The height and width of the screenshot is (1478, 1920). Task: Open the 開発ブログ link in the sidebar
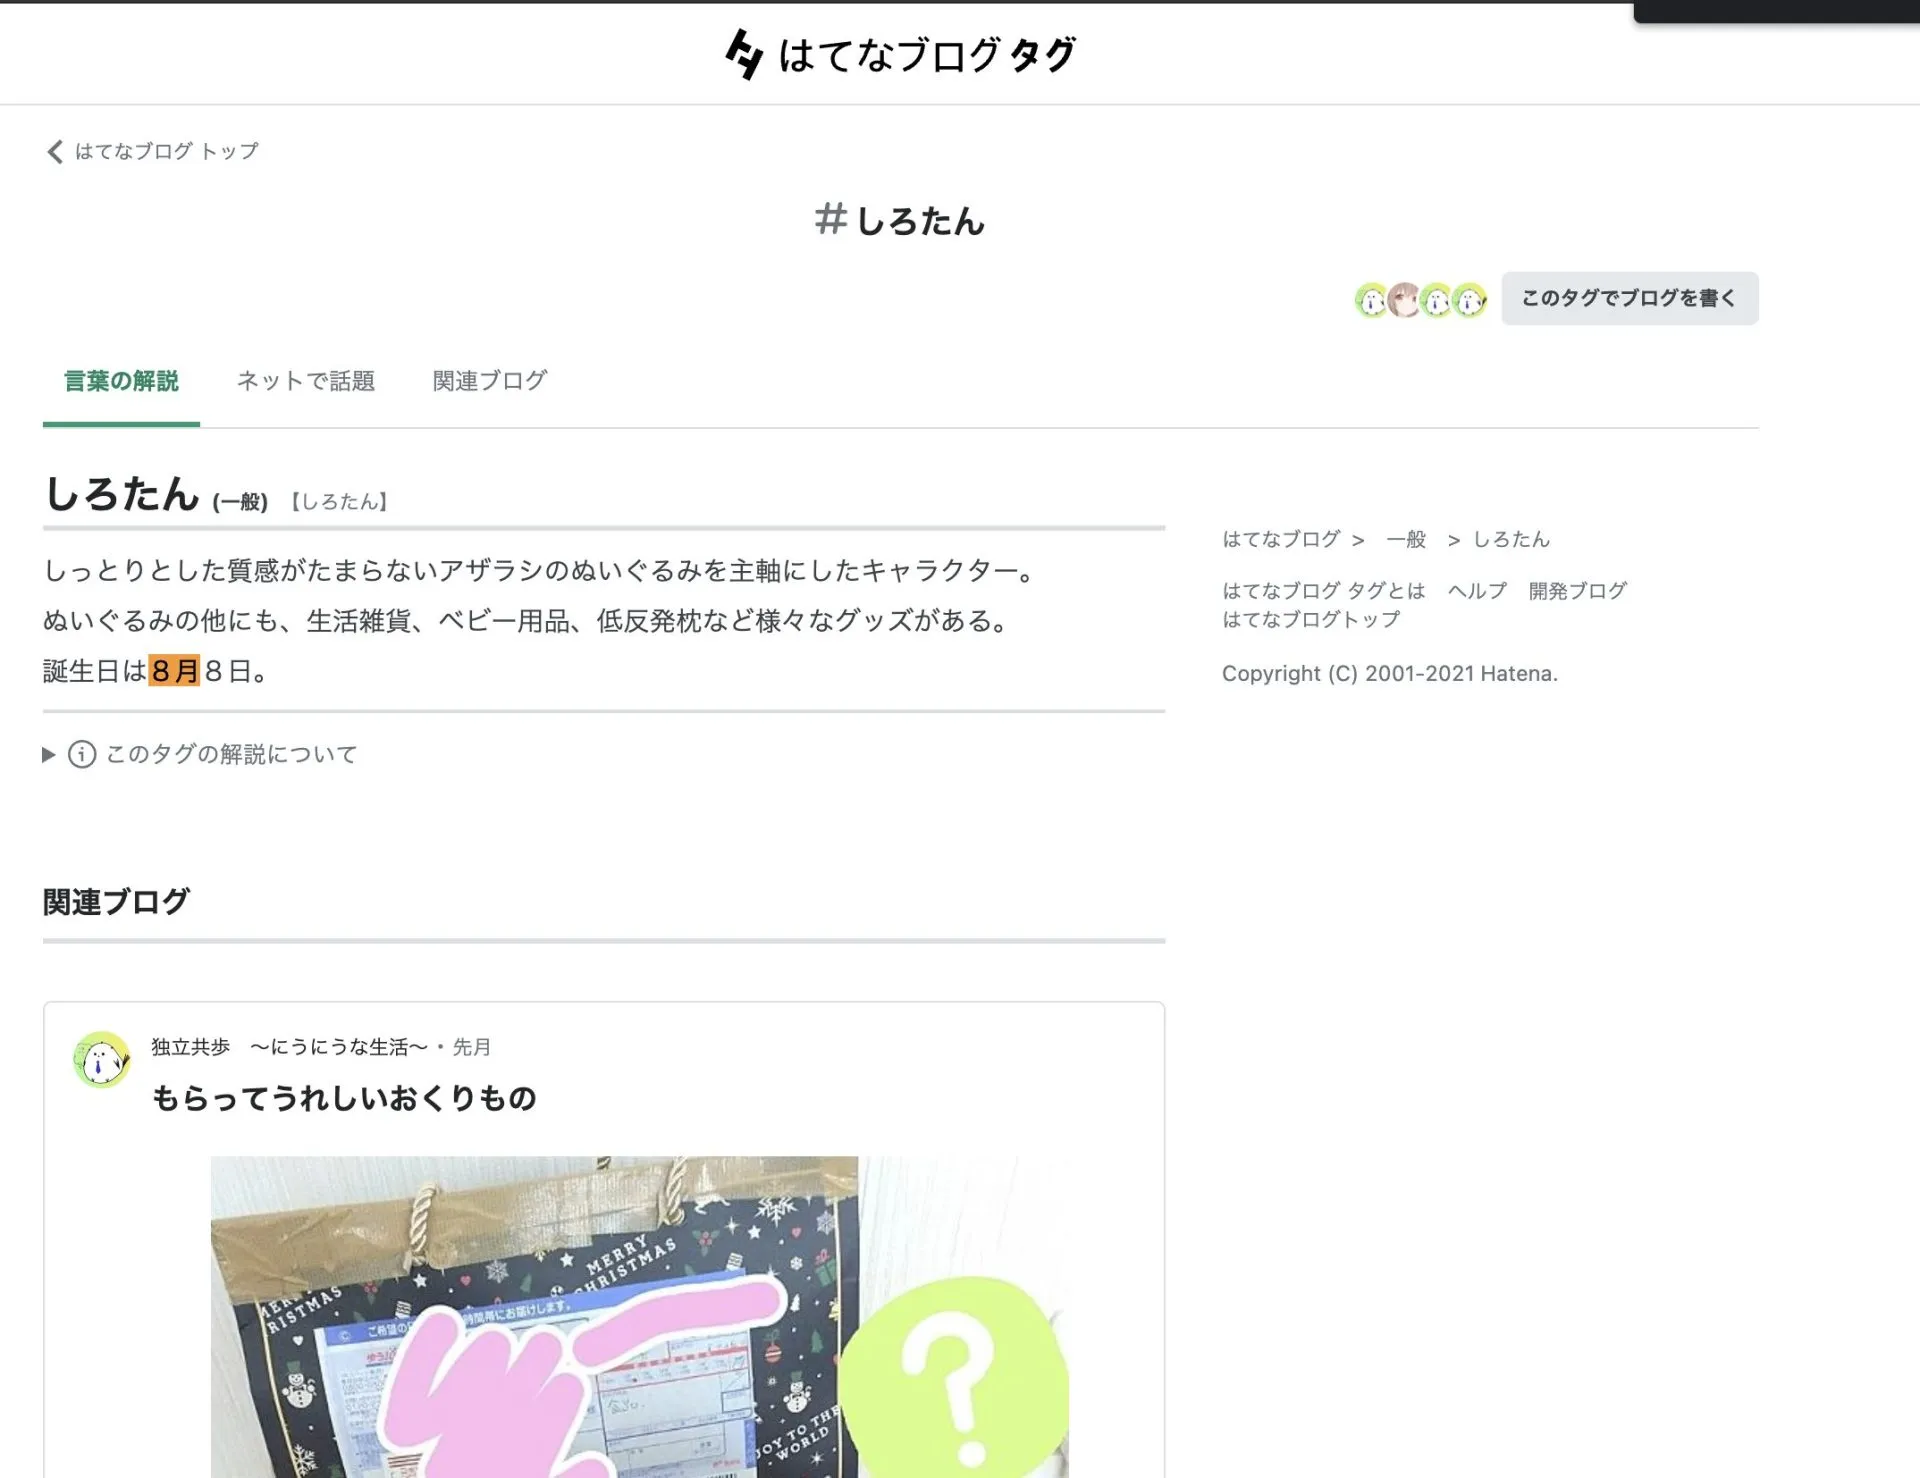[1577, 591]
